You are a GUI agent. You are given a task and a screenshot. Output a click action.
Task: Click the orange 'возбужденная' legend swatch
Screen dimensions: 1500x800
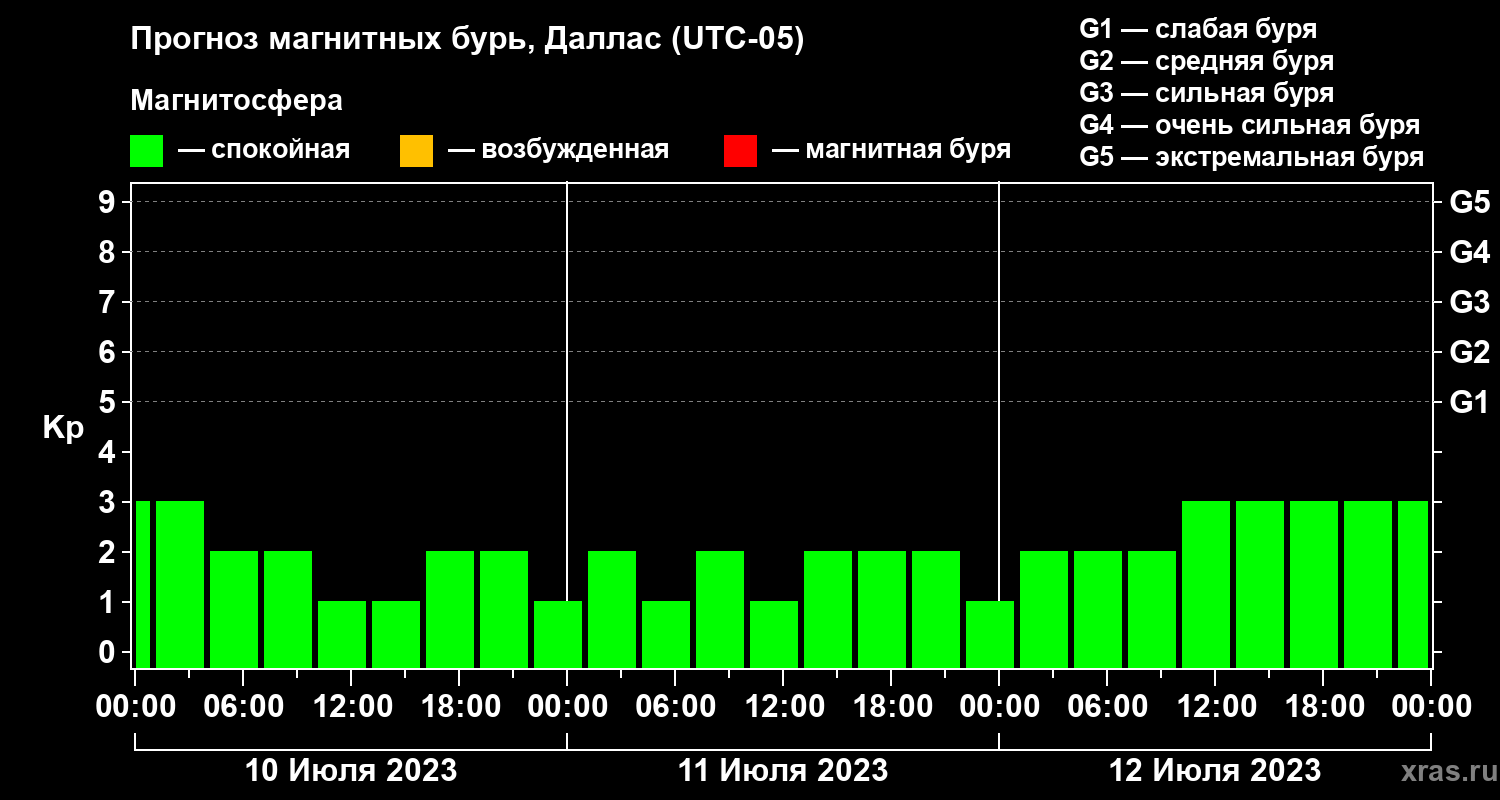tap(416, 151)
